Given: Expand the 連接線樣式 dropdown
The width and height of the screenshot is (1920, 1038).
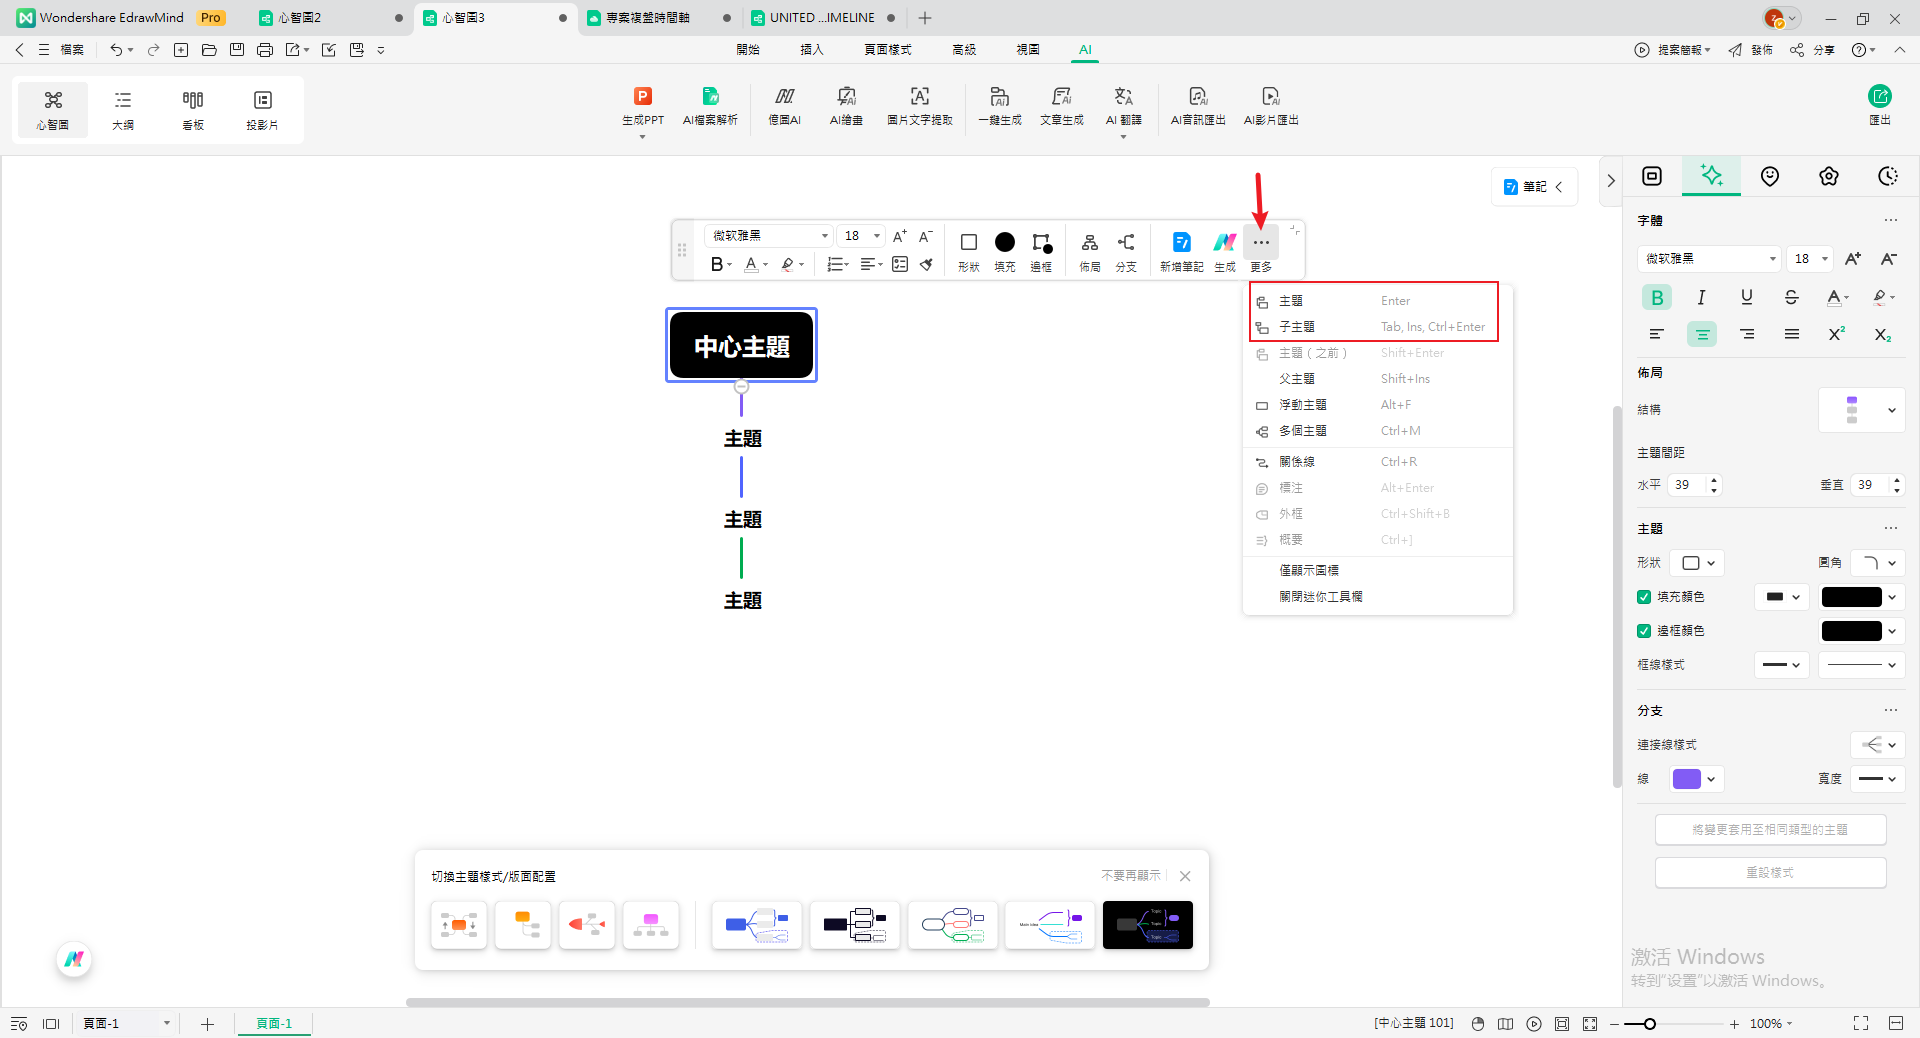Looking at the screenshot, I should pos(1878,745).
